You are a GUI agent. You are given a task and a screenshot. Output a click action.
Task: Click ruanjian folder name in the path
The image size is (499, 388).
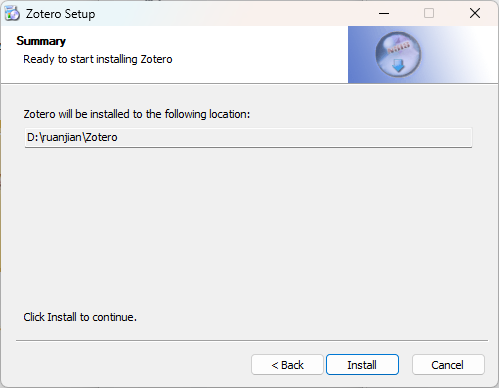click(61, 137)
